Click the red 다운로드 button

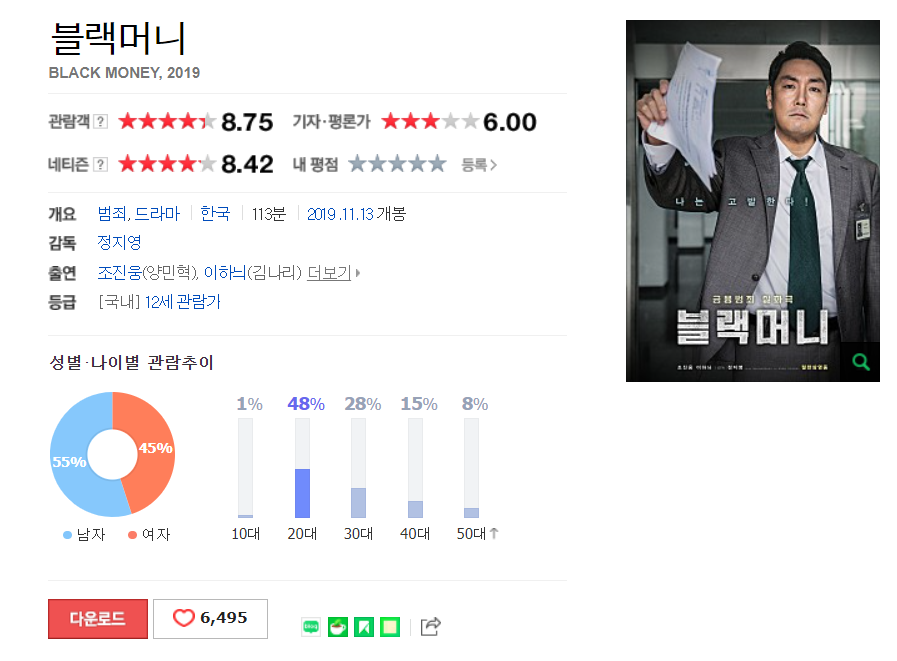click(98, 619)
